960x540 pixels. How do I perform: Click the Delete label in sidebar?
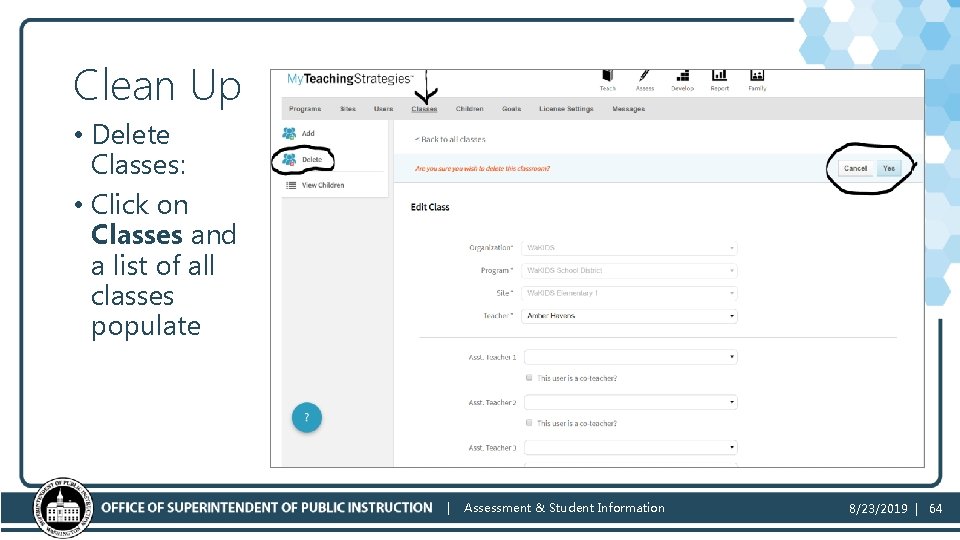(312, 160)
